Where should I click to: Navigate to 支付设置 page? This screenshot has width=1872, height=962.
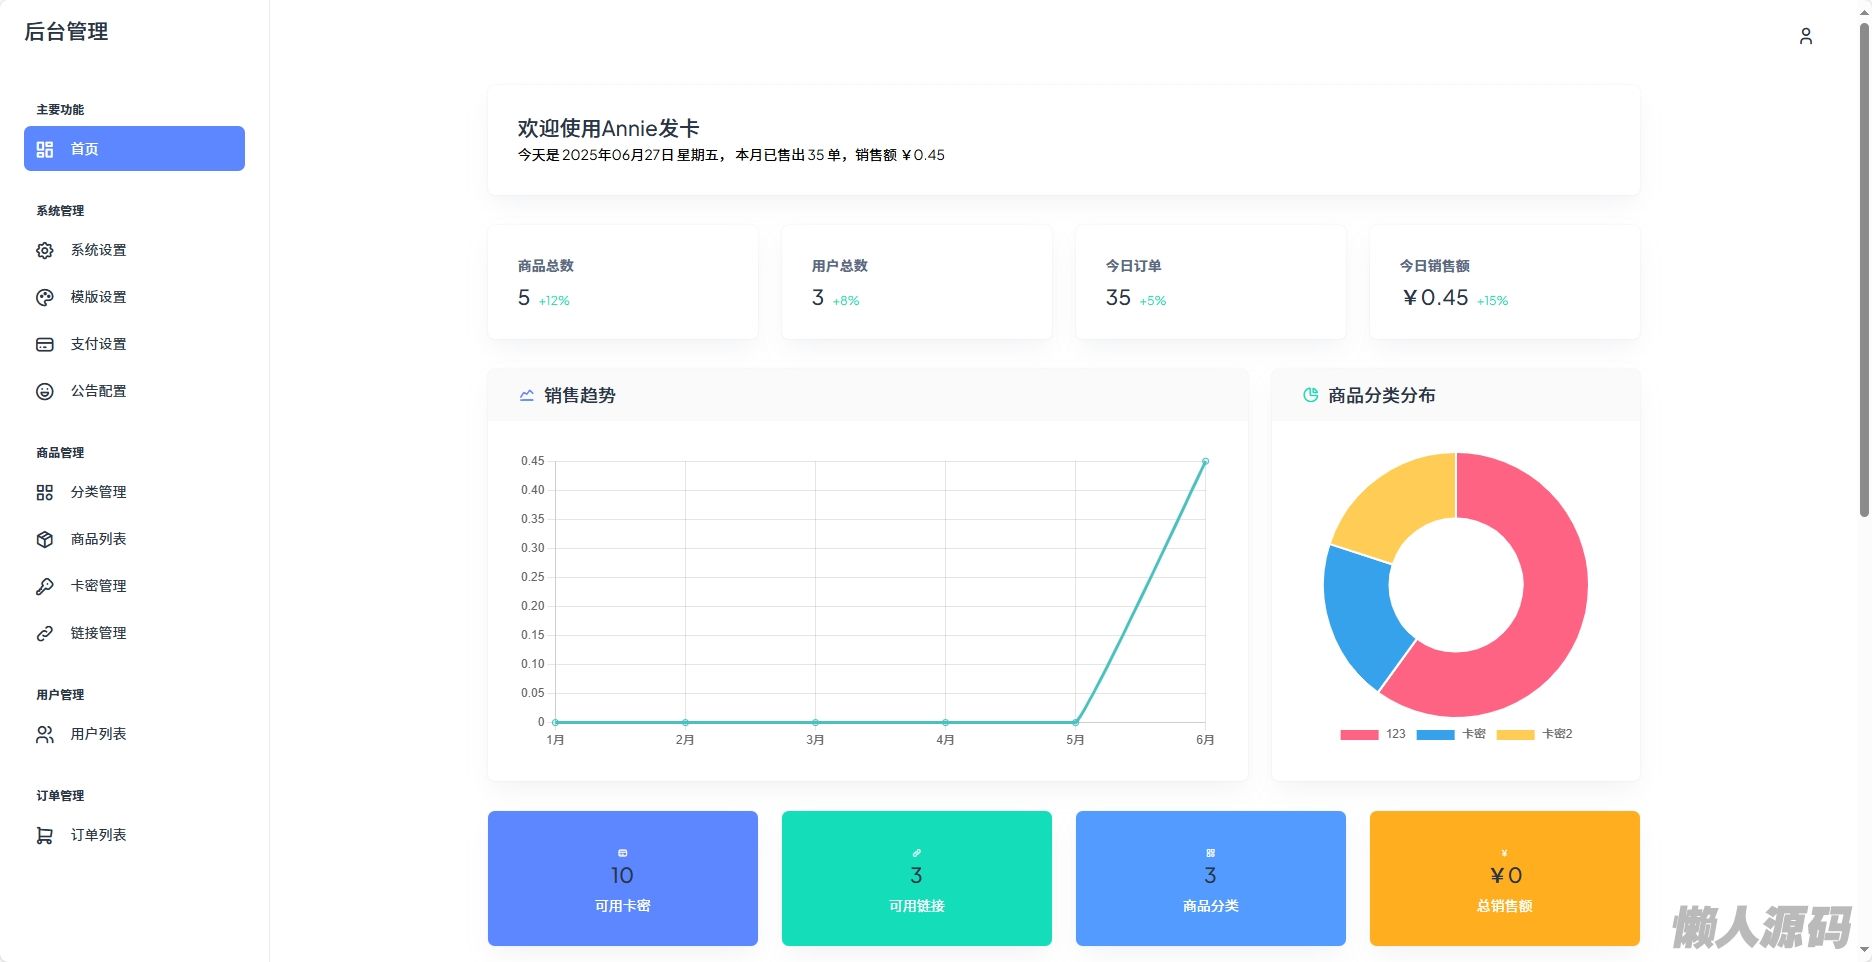134,344
